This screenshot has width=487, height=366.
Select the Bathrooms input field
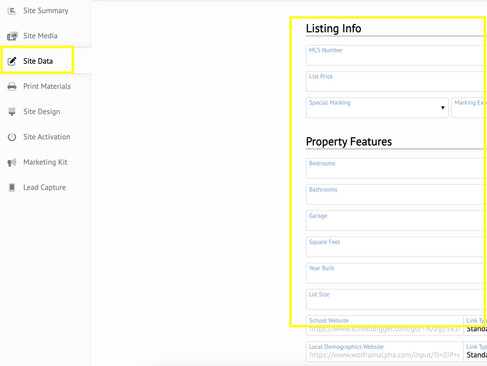396,194
